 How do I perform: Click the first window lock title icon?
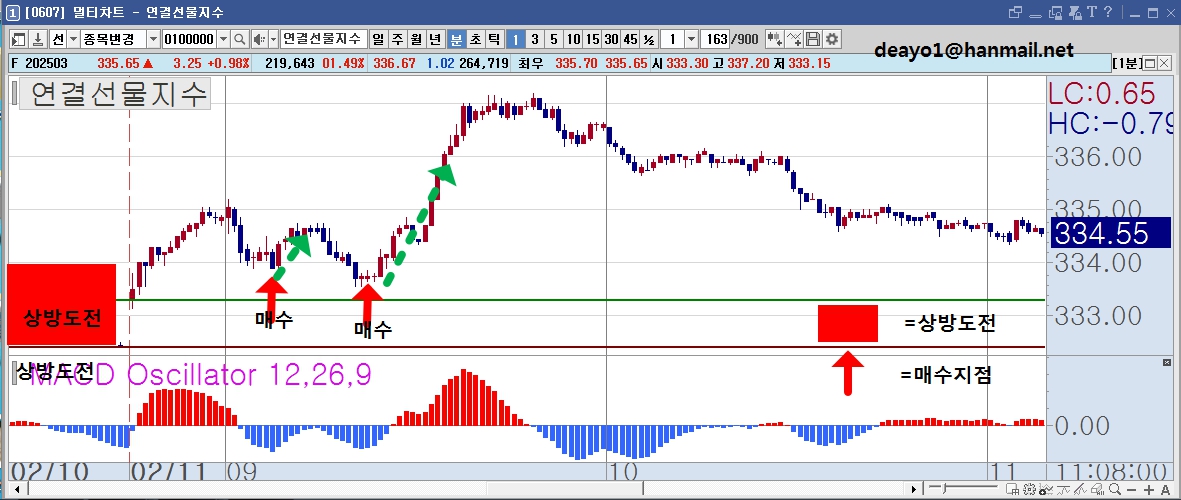coord(1055,12)
